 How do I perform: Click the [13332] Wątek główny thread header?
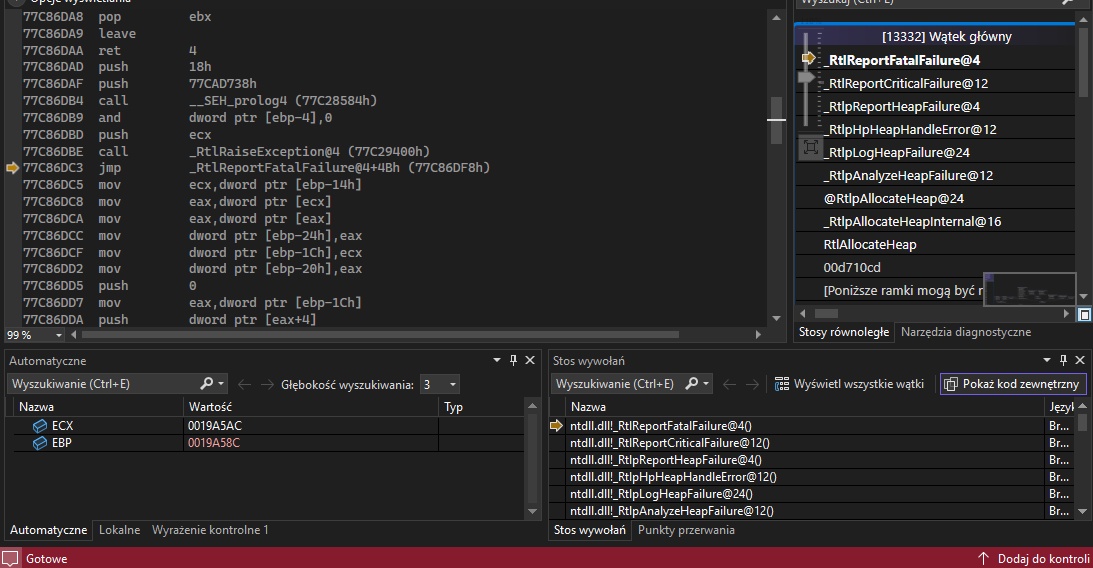pos(946,36)
